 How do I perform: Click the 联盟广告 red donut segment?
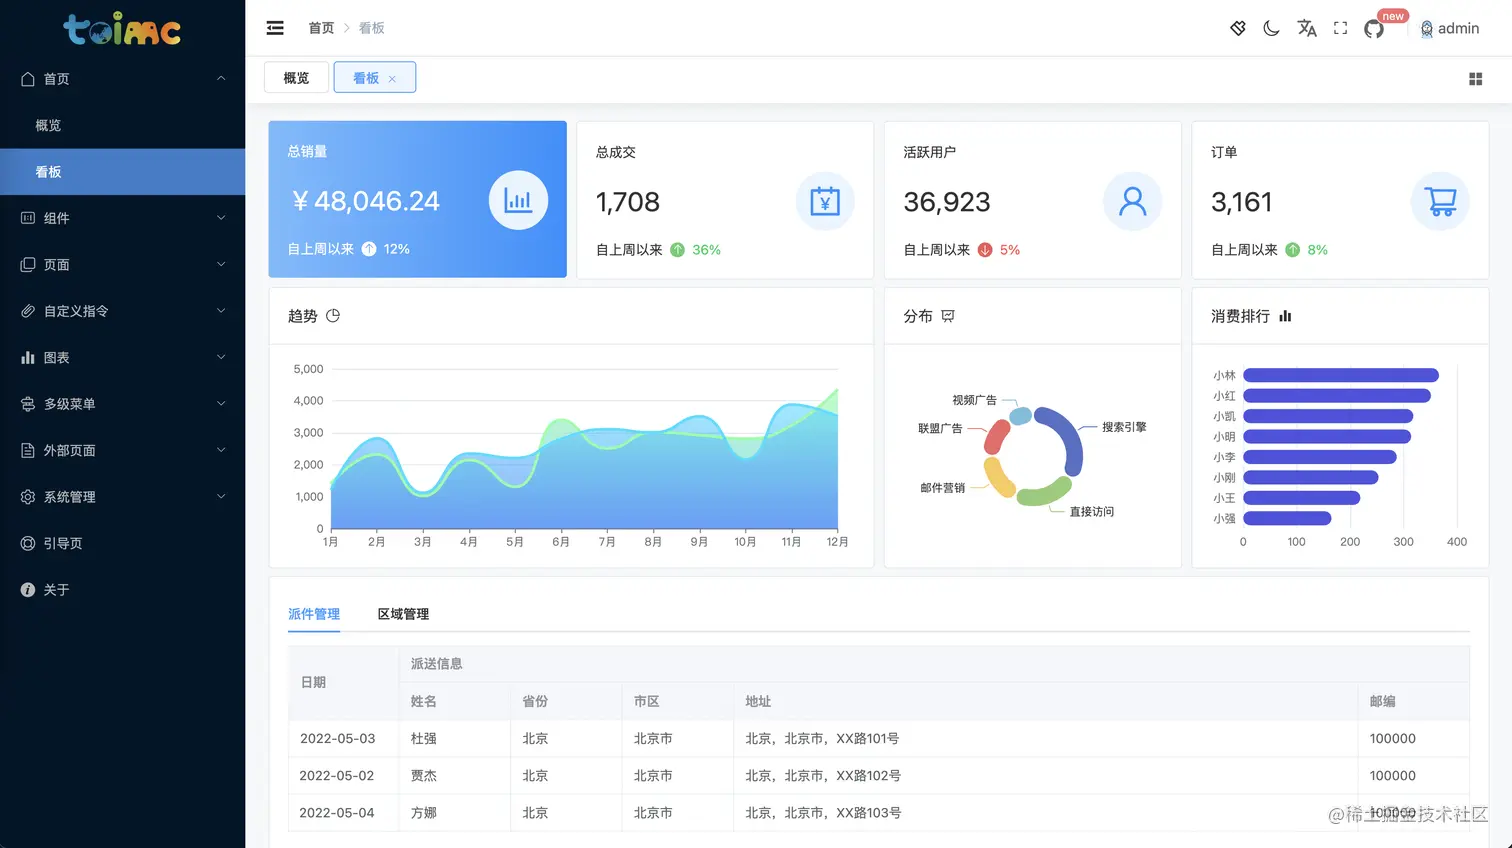[997, 437]
